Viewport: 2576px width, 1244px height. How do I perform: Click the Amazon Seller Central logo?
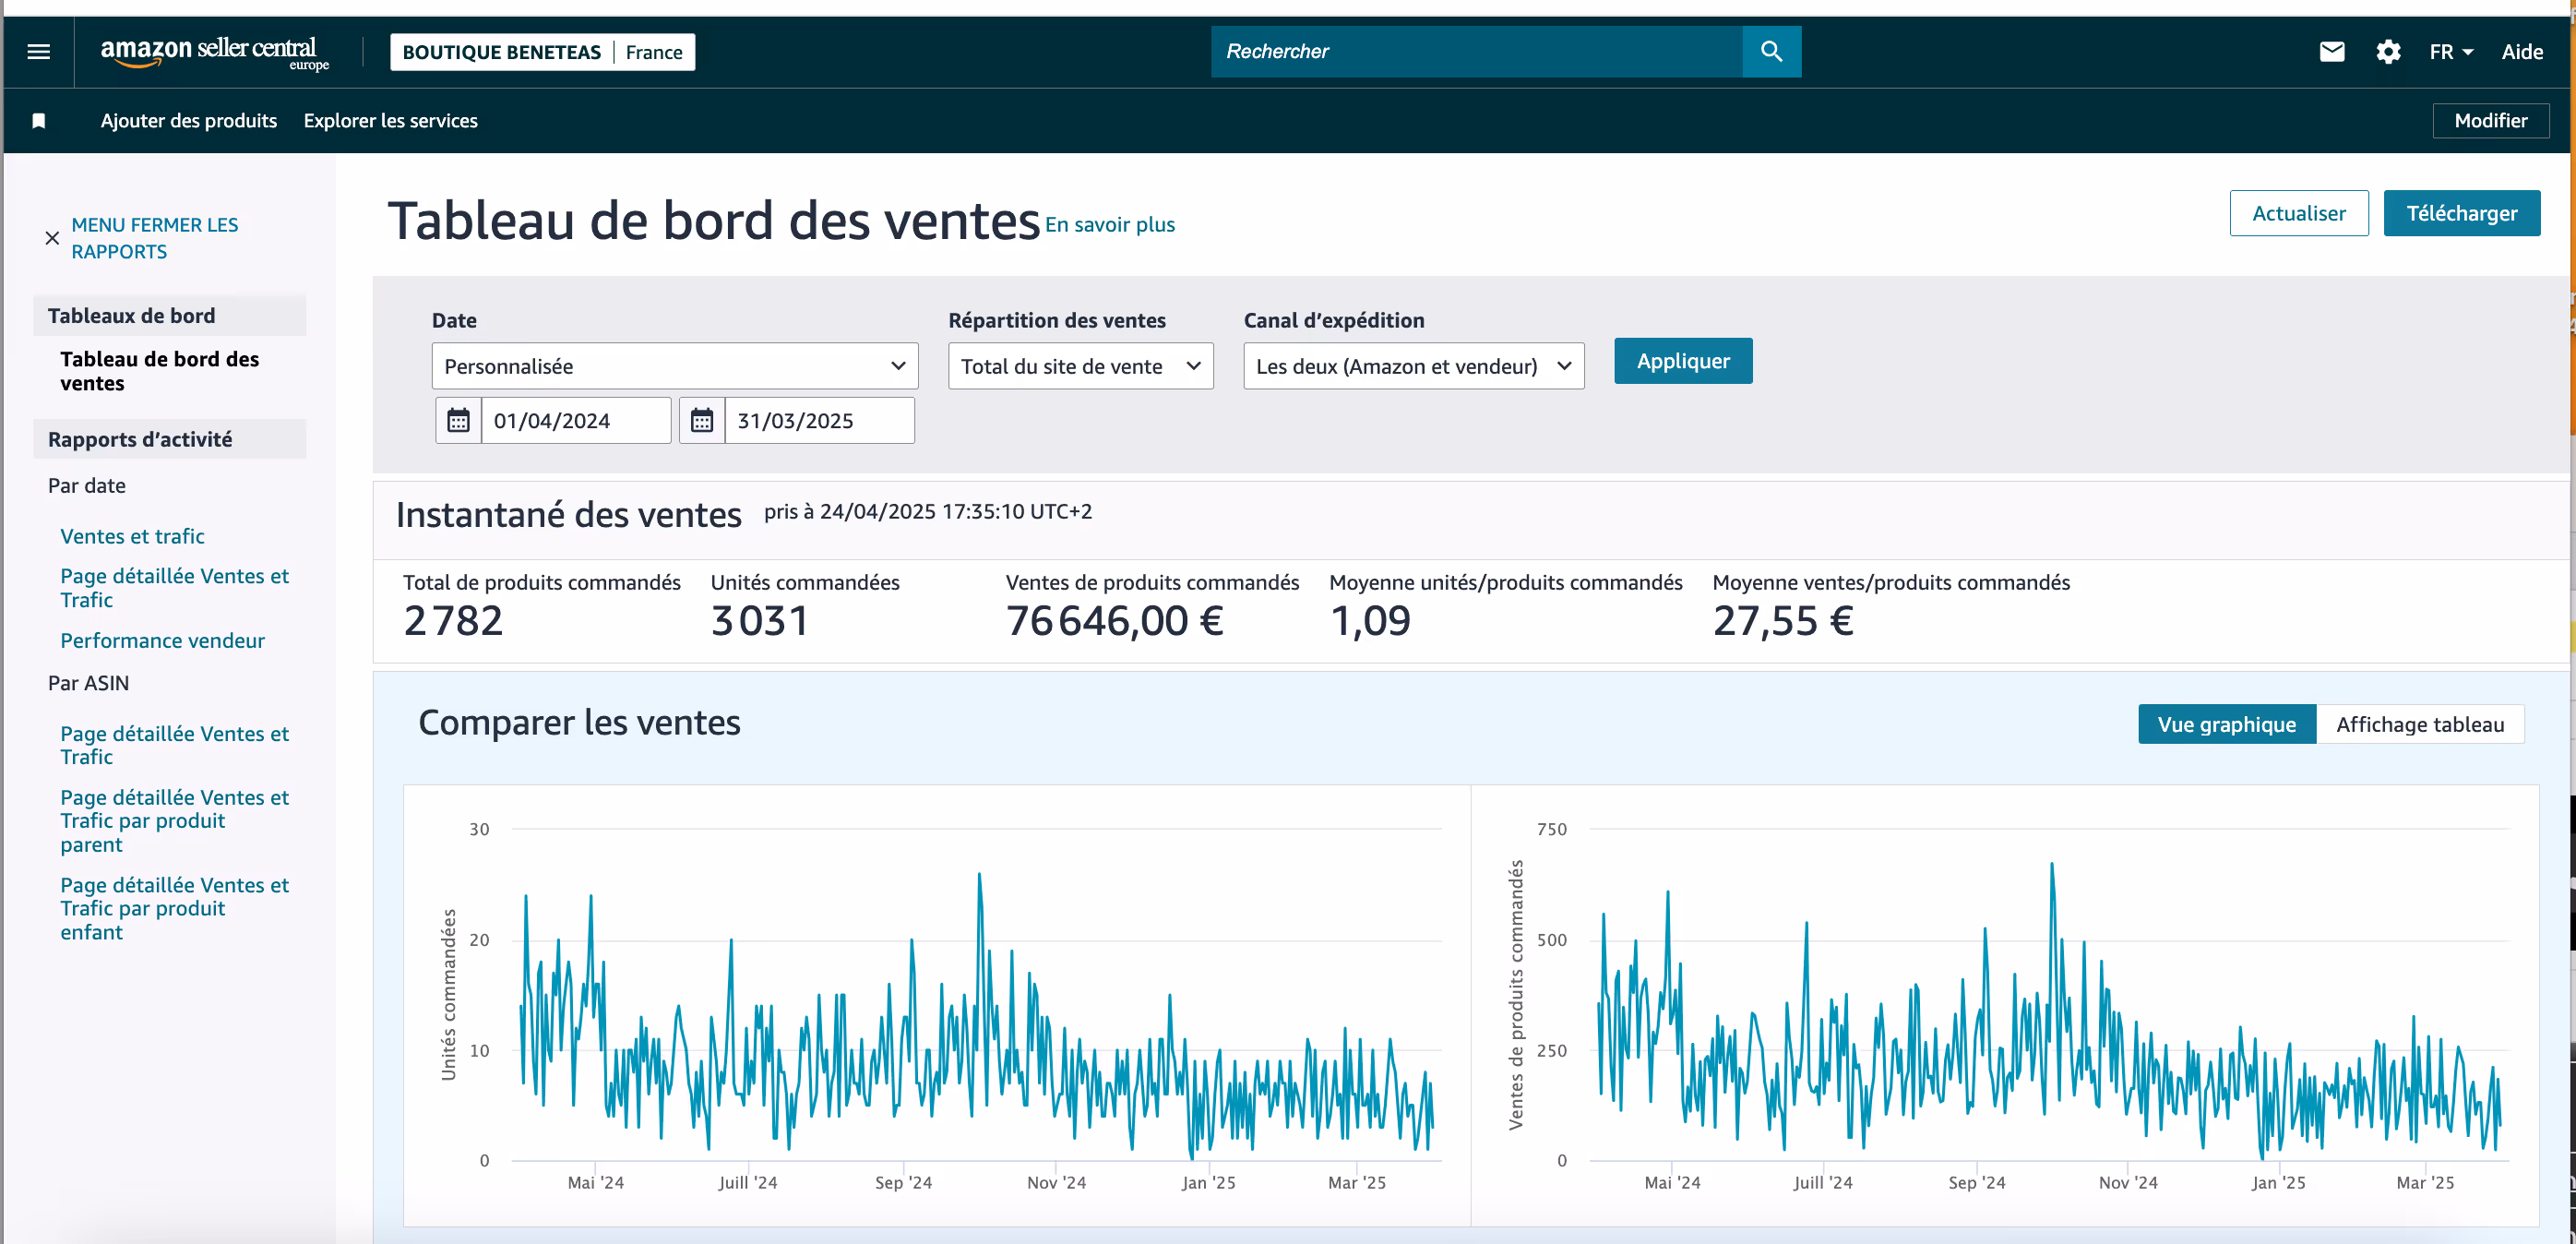point(214,52)
